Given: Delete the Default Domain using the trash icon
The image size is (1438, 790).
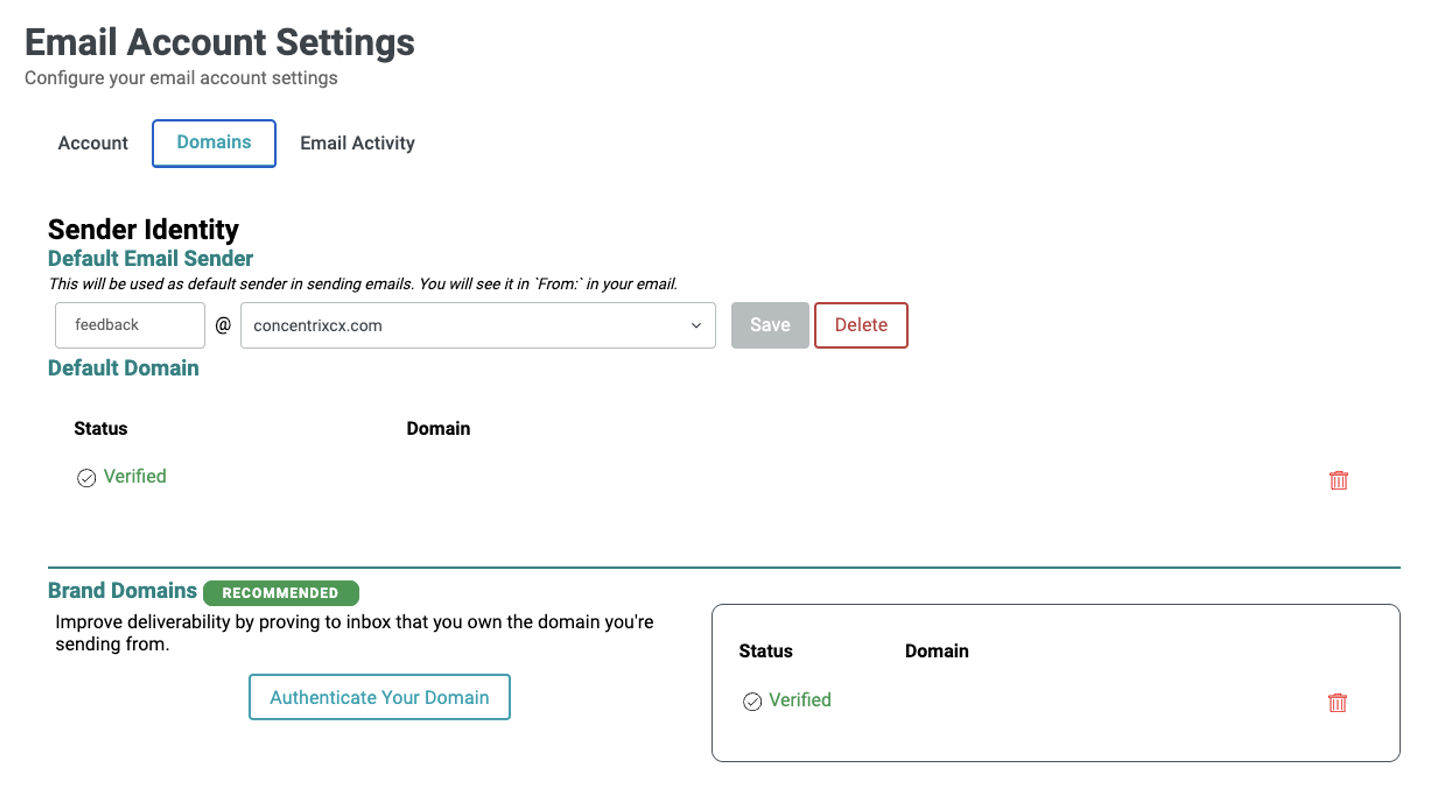Looking at the screenshot, I should 1338,480.
